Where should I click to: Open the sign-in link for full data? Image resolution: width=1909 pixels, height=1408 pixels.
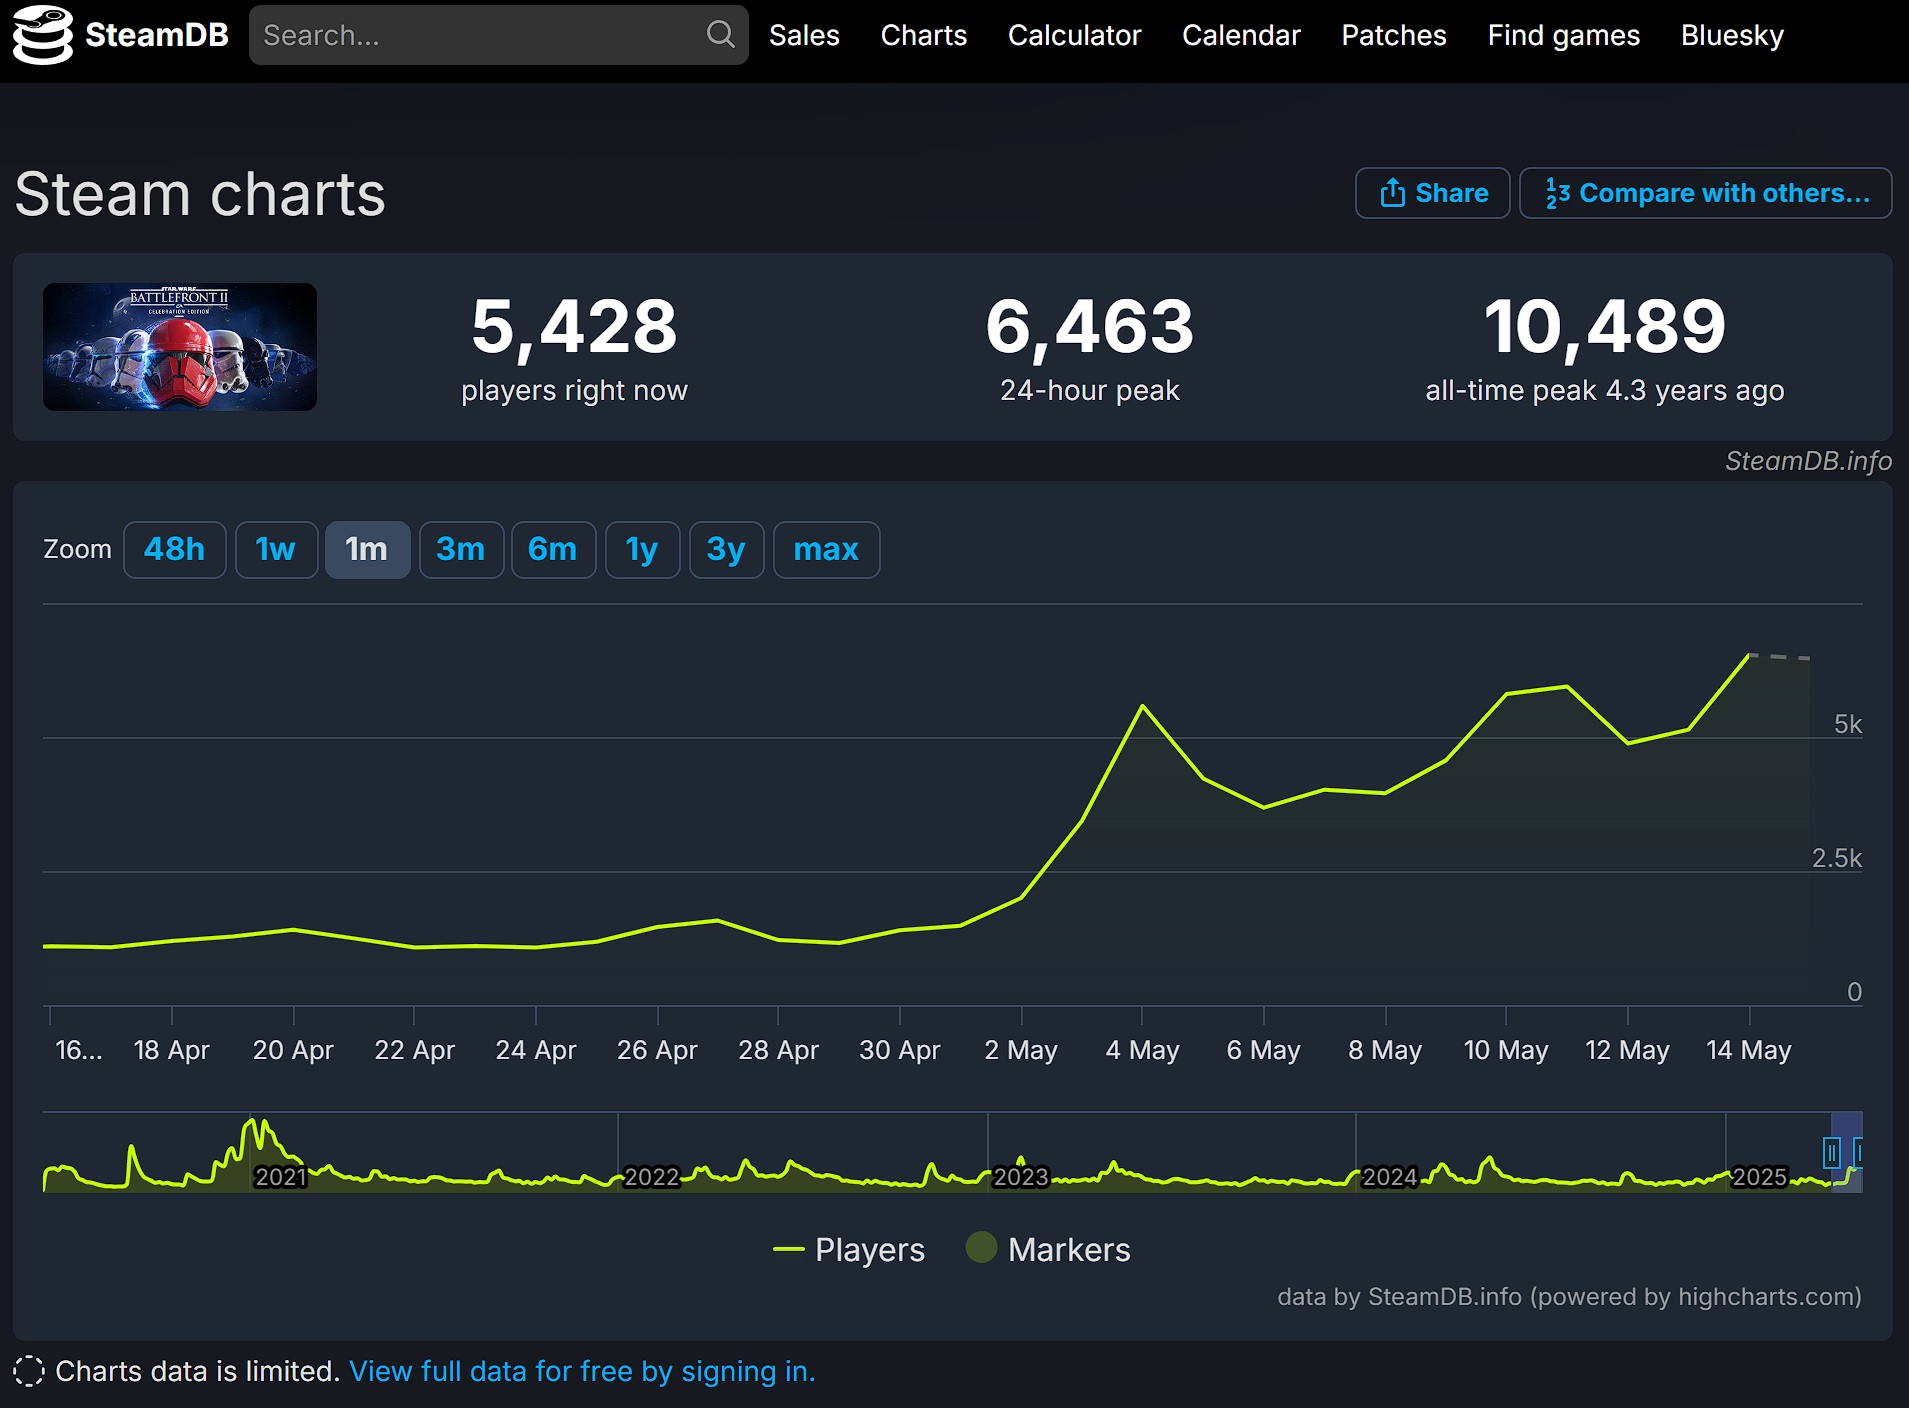coord(582,1371)
